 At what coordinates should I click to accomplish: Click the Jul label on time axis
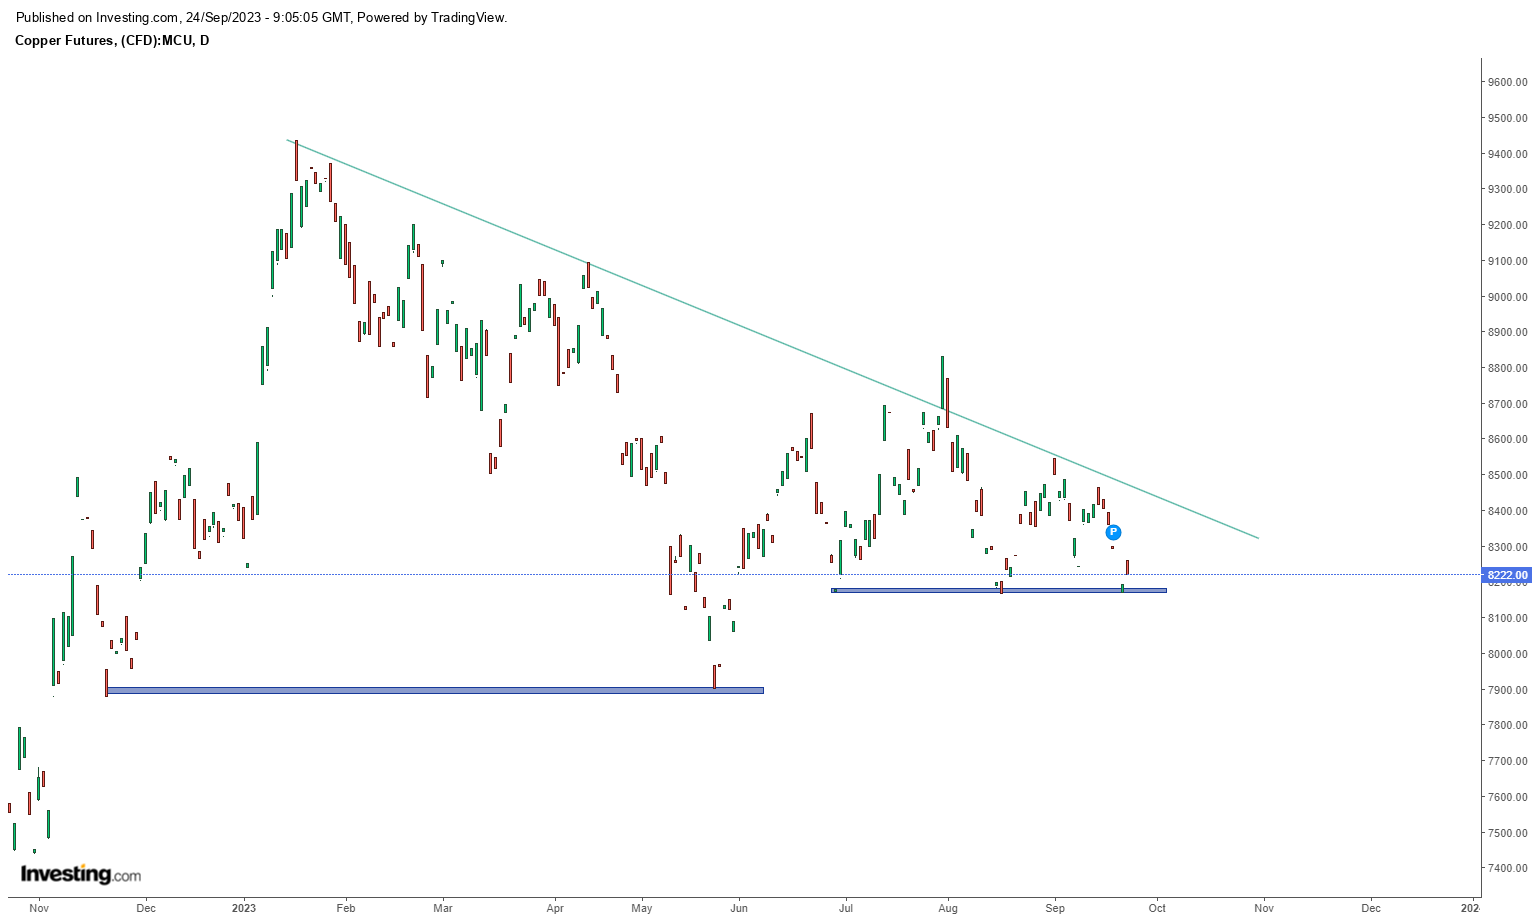(846, 908)
